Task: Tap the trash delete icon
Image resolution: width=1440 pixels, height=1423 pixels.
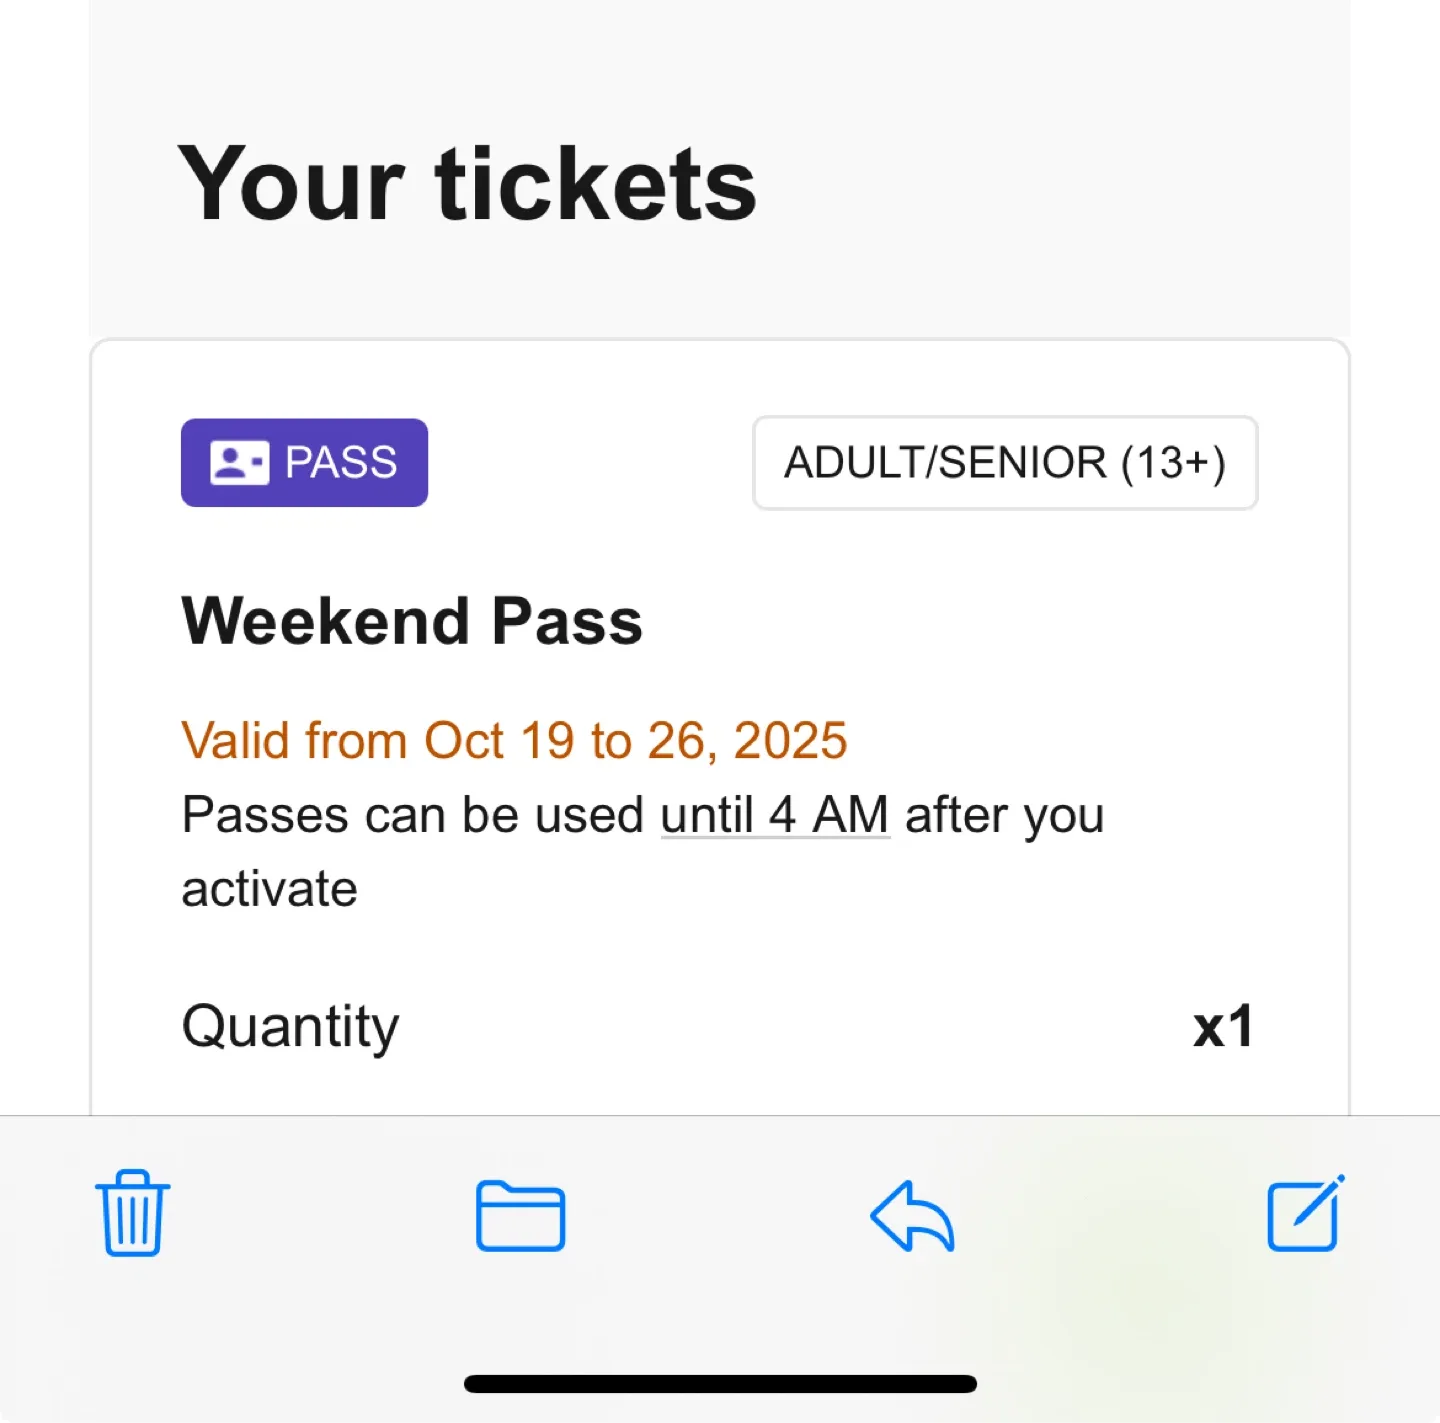Action: (130, 1216)
